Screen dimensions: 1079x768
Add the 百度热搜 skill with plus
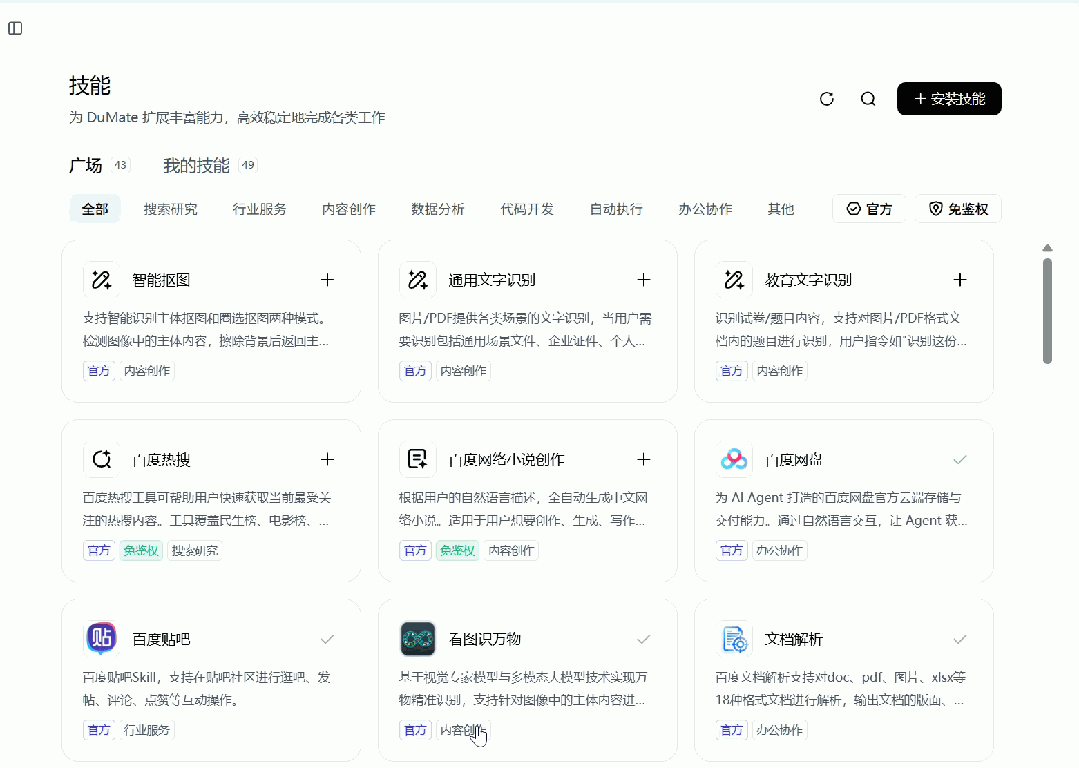coord(328,459)
